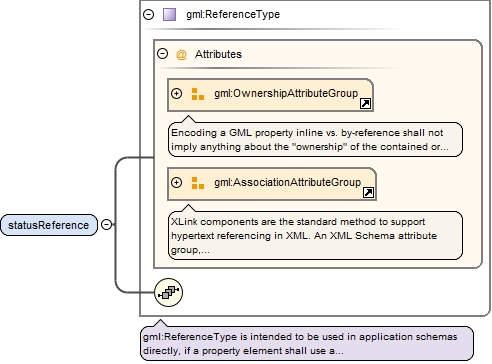
Task: Select the gml:AssociationAttributeGroup label
Action: (288, 182)
